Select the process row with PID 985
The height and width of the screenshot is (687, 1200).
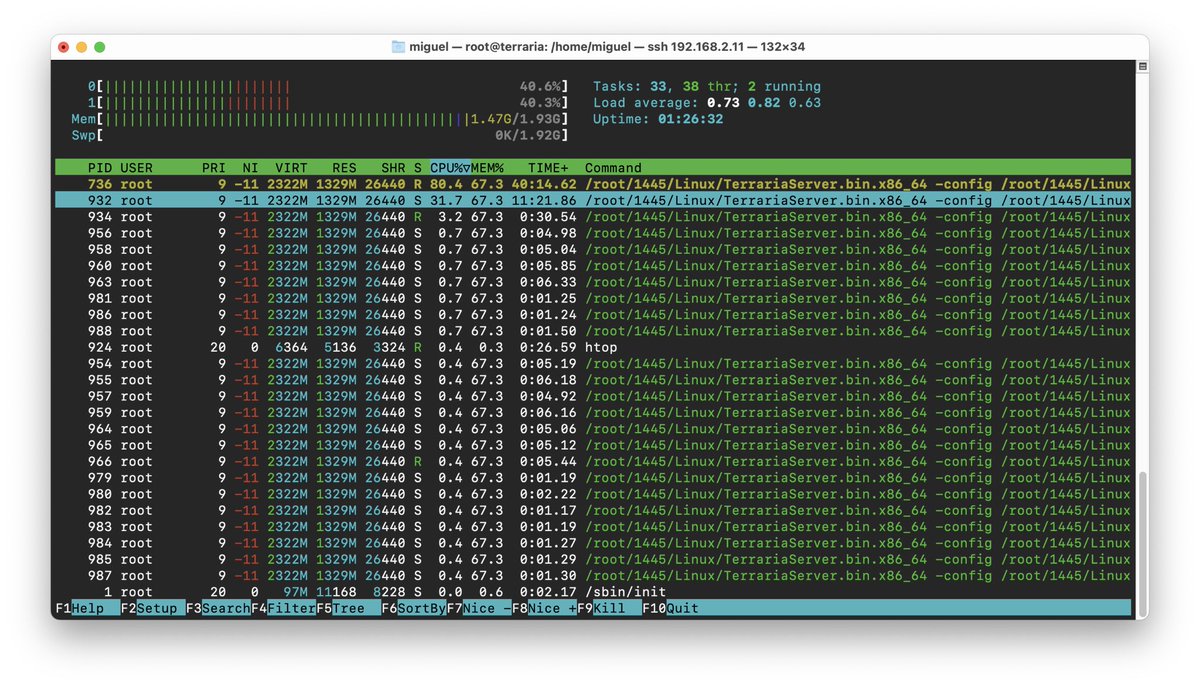point(593,560)
